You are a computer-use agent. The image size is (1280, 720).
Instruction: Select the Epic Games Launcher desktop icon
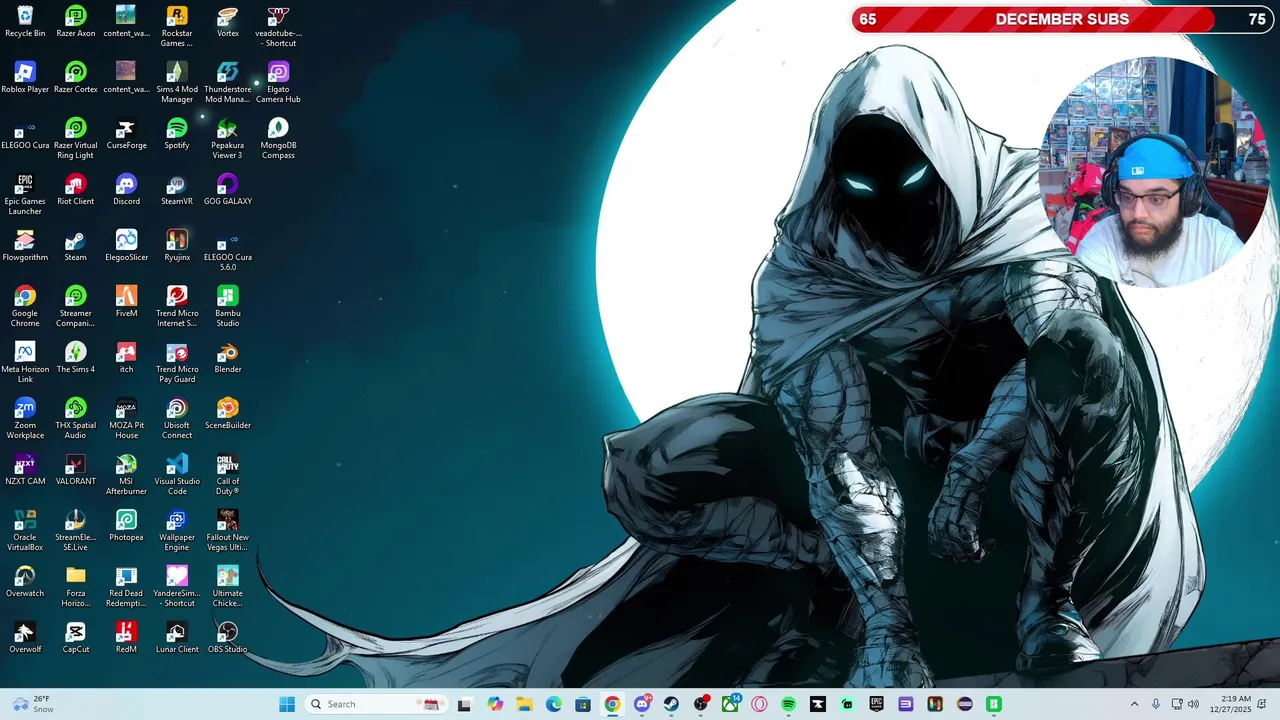coord(25,195)
